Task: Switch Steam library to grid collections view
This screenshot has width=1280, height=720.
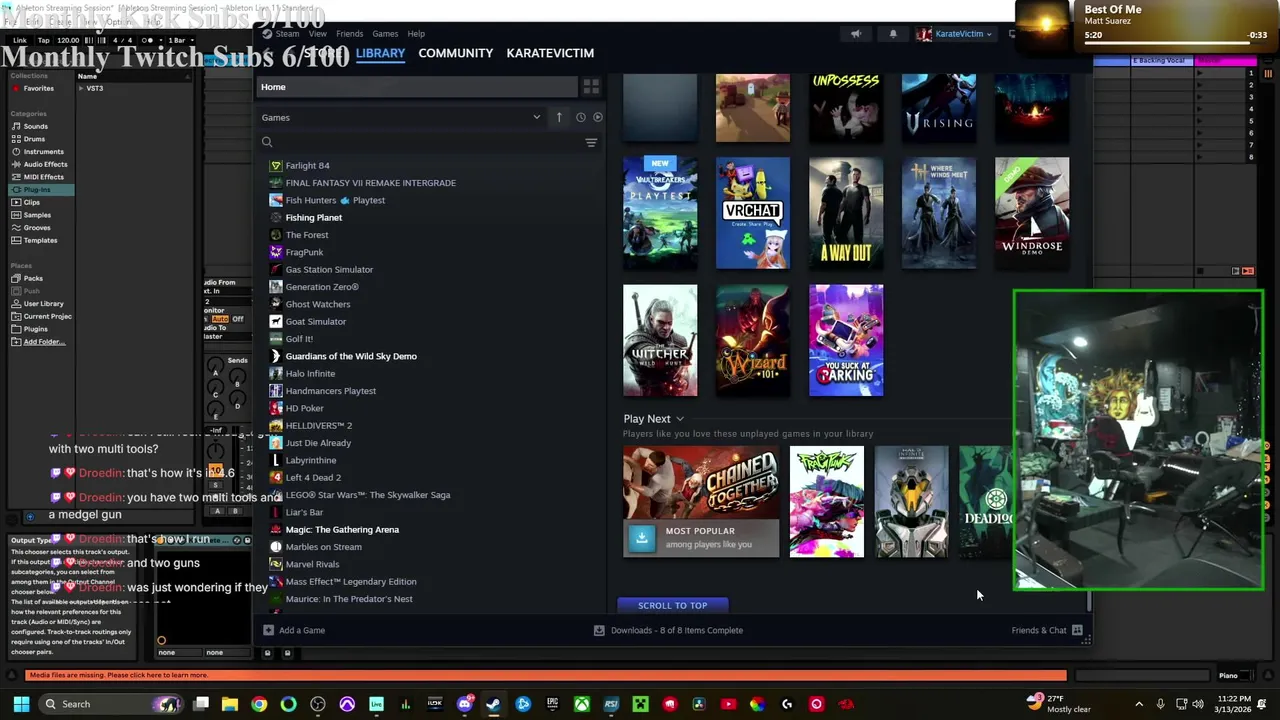Action: 591,87
